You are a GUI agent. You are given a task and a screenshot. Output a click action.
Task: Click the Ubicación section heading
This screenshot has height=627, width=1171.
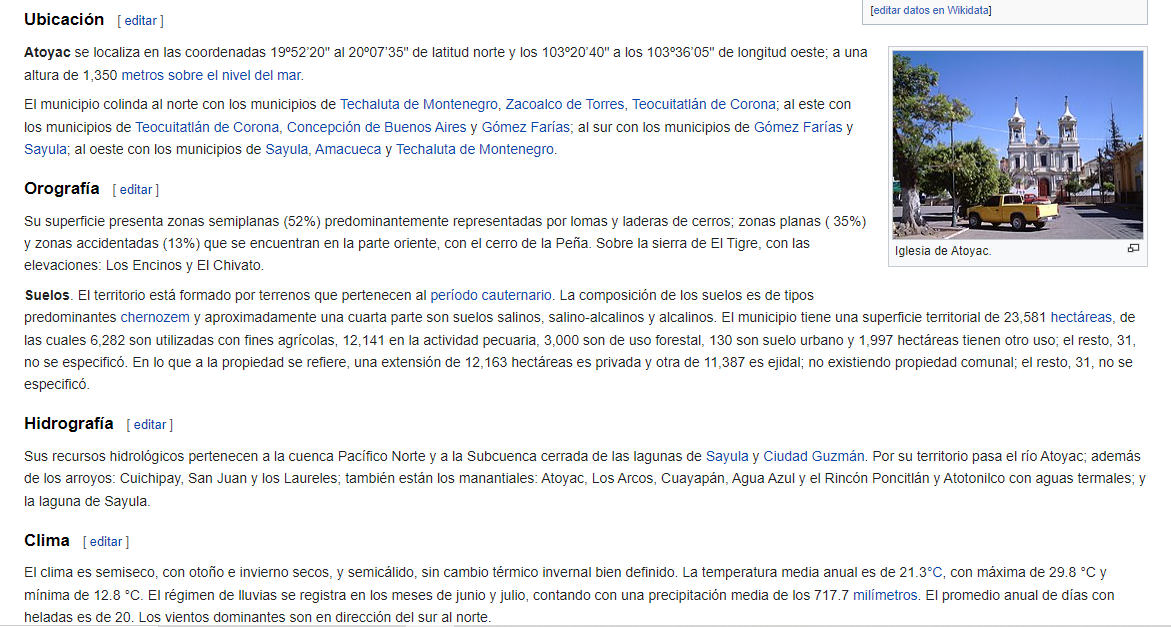pos(64,20)
